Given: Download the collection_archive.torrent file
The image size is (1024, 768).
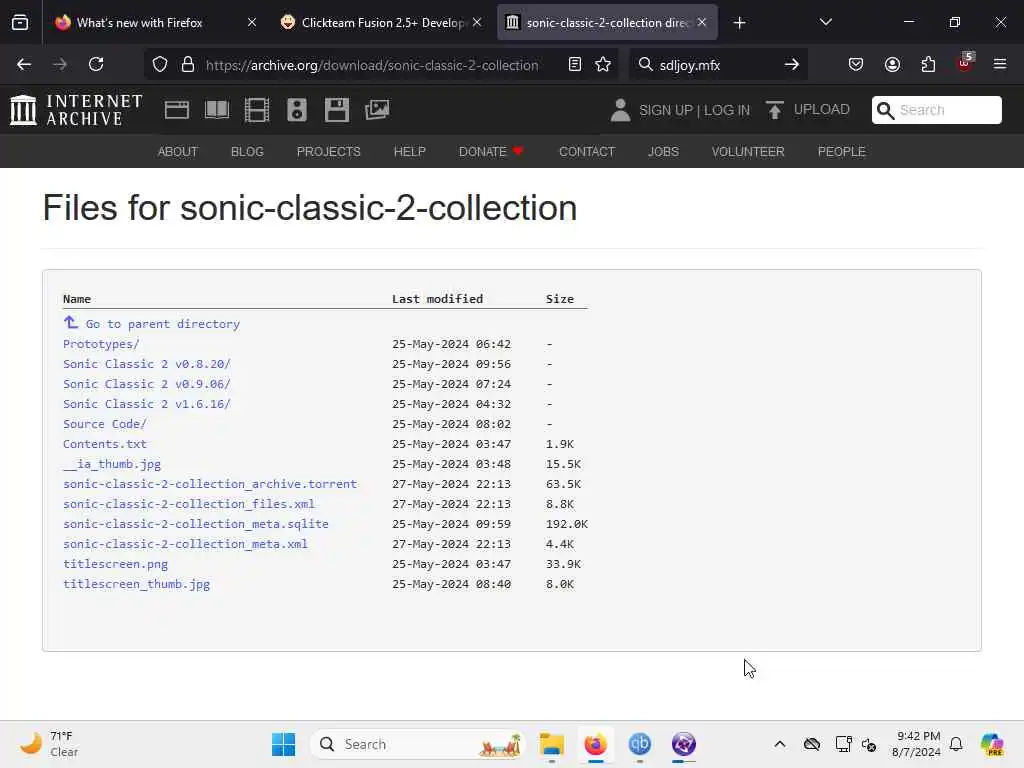Looking at the screenshot, I should coord(210,484).
